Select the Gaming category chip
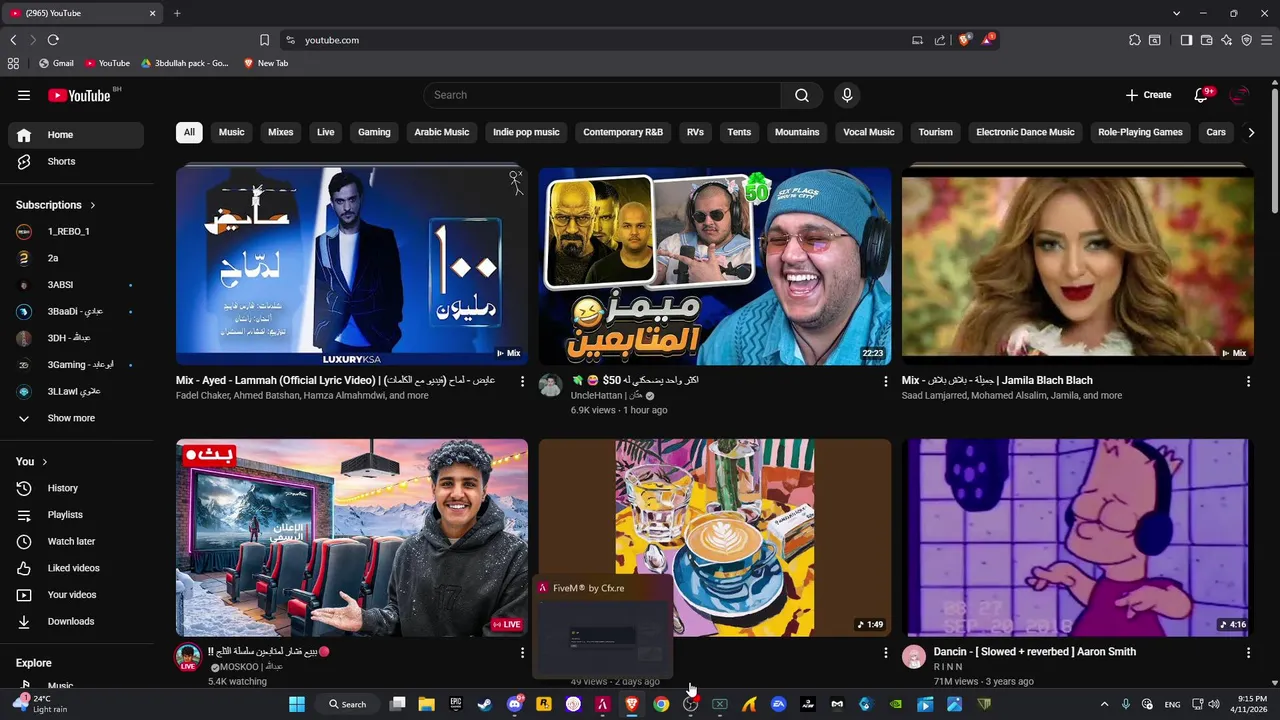Screen dimensions: 1280x720 pos(374,132)
